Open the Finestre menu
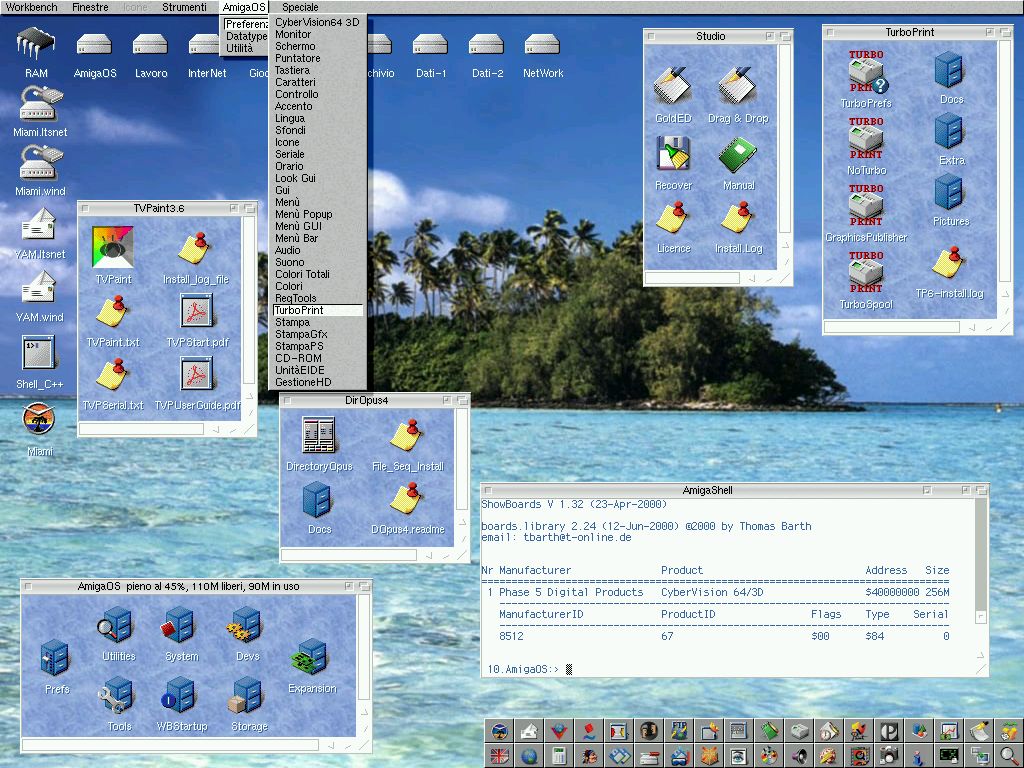The image size is (1024, 768). coord(91,7)
